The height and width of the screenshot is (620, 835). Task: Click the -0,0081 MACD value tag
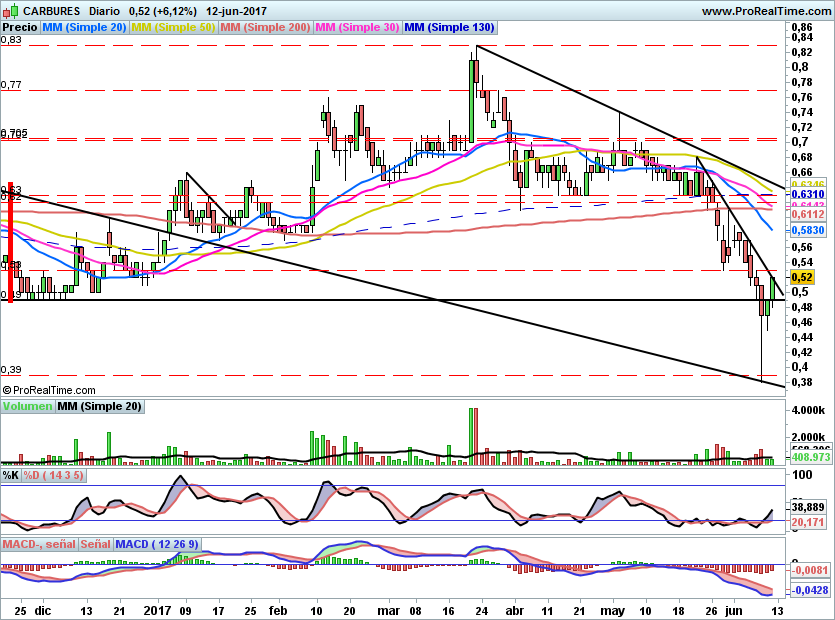point(809,570)
